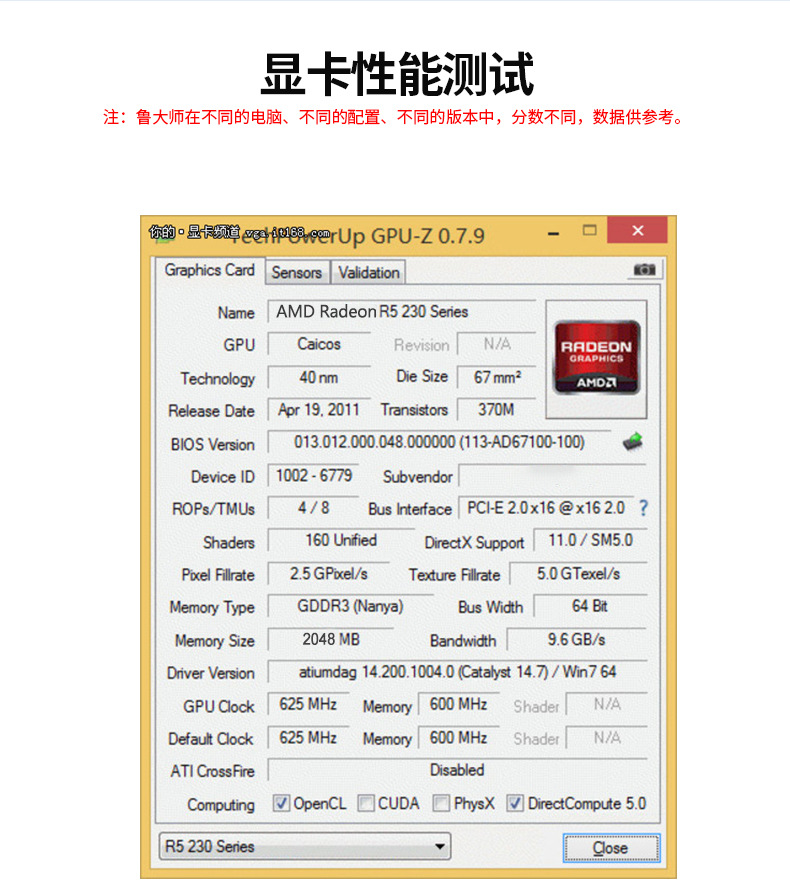Click the Bus Interface question mark
Viewport: 790px width, 895px height.
point(643,508)
